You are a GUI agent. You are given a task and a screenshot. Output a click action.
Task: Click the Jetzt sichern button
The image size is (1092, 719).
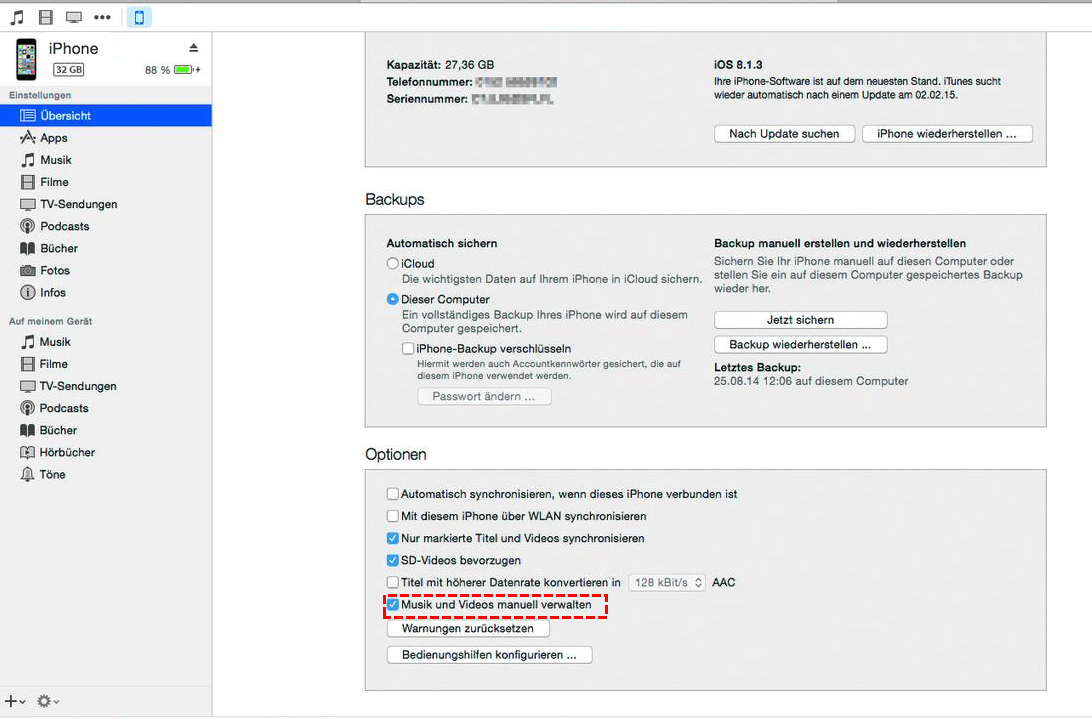[x=800, y=320]
